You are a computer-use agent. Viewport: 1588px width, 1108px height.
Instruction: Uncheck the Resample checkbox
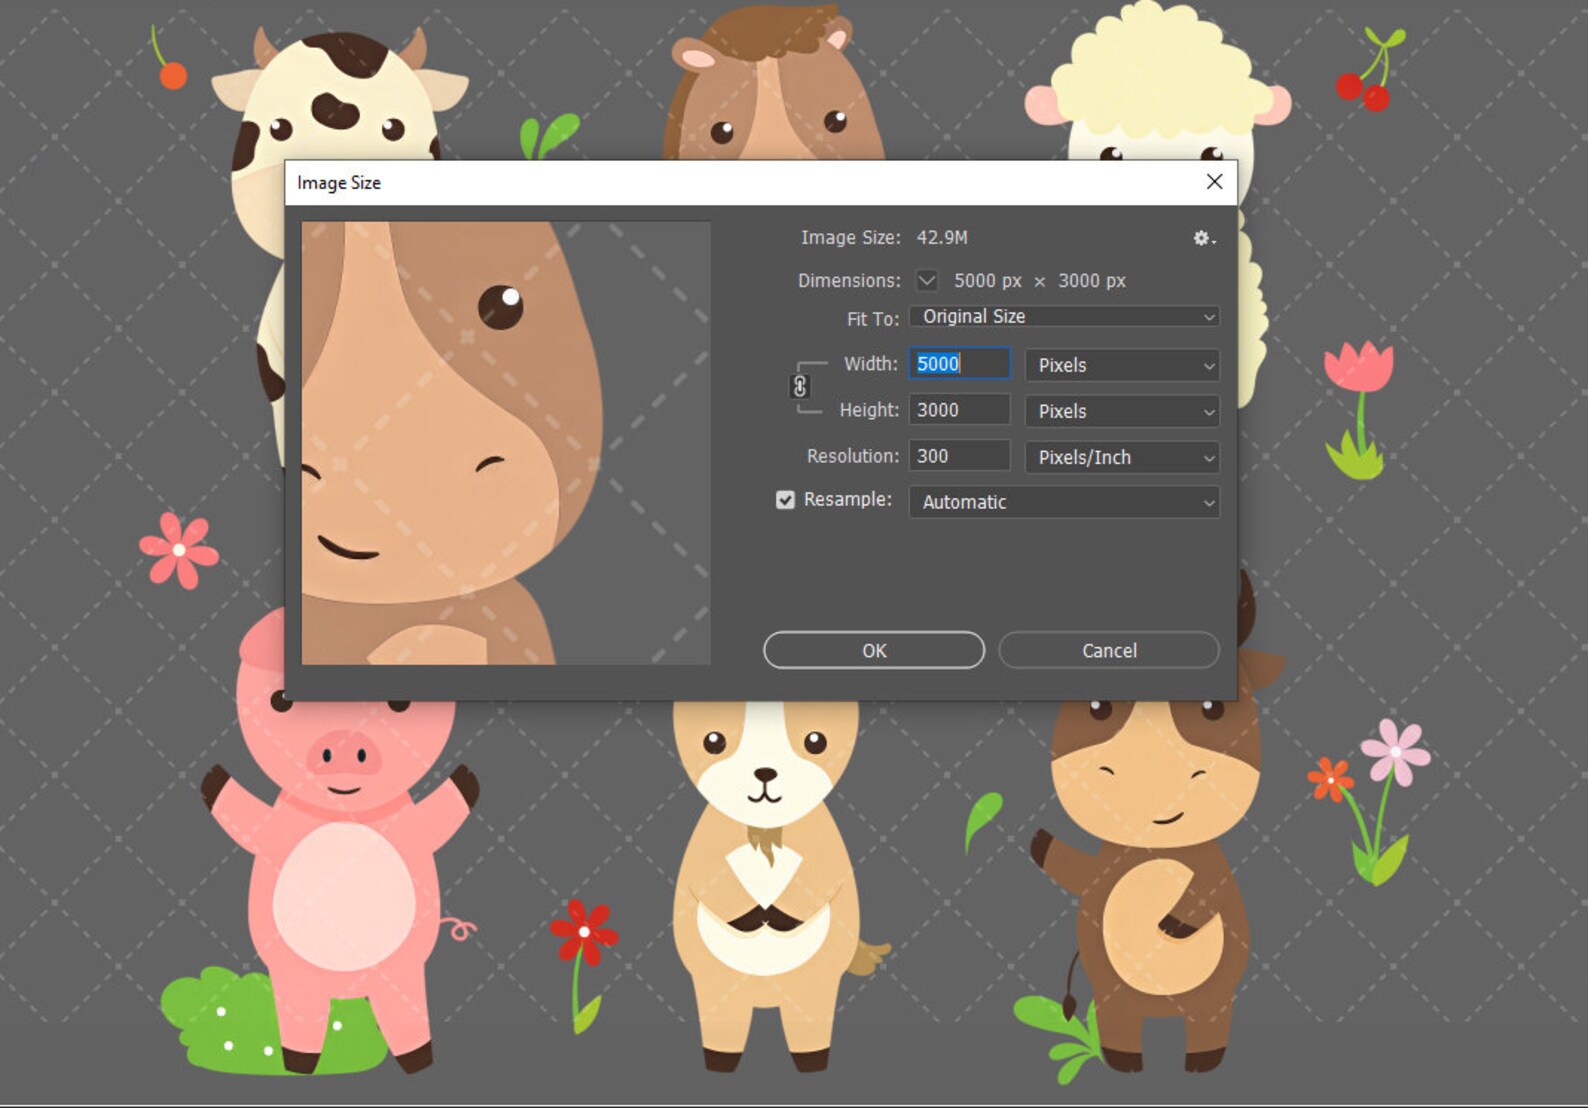tap(785, 500)
